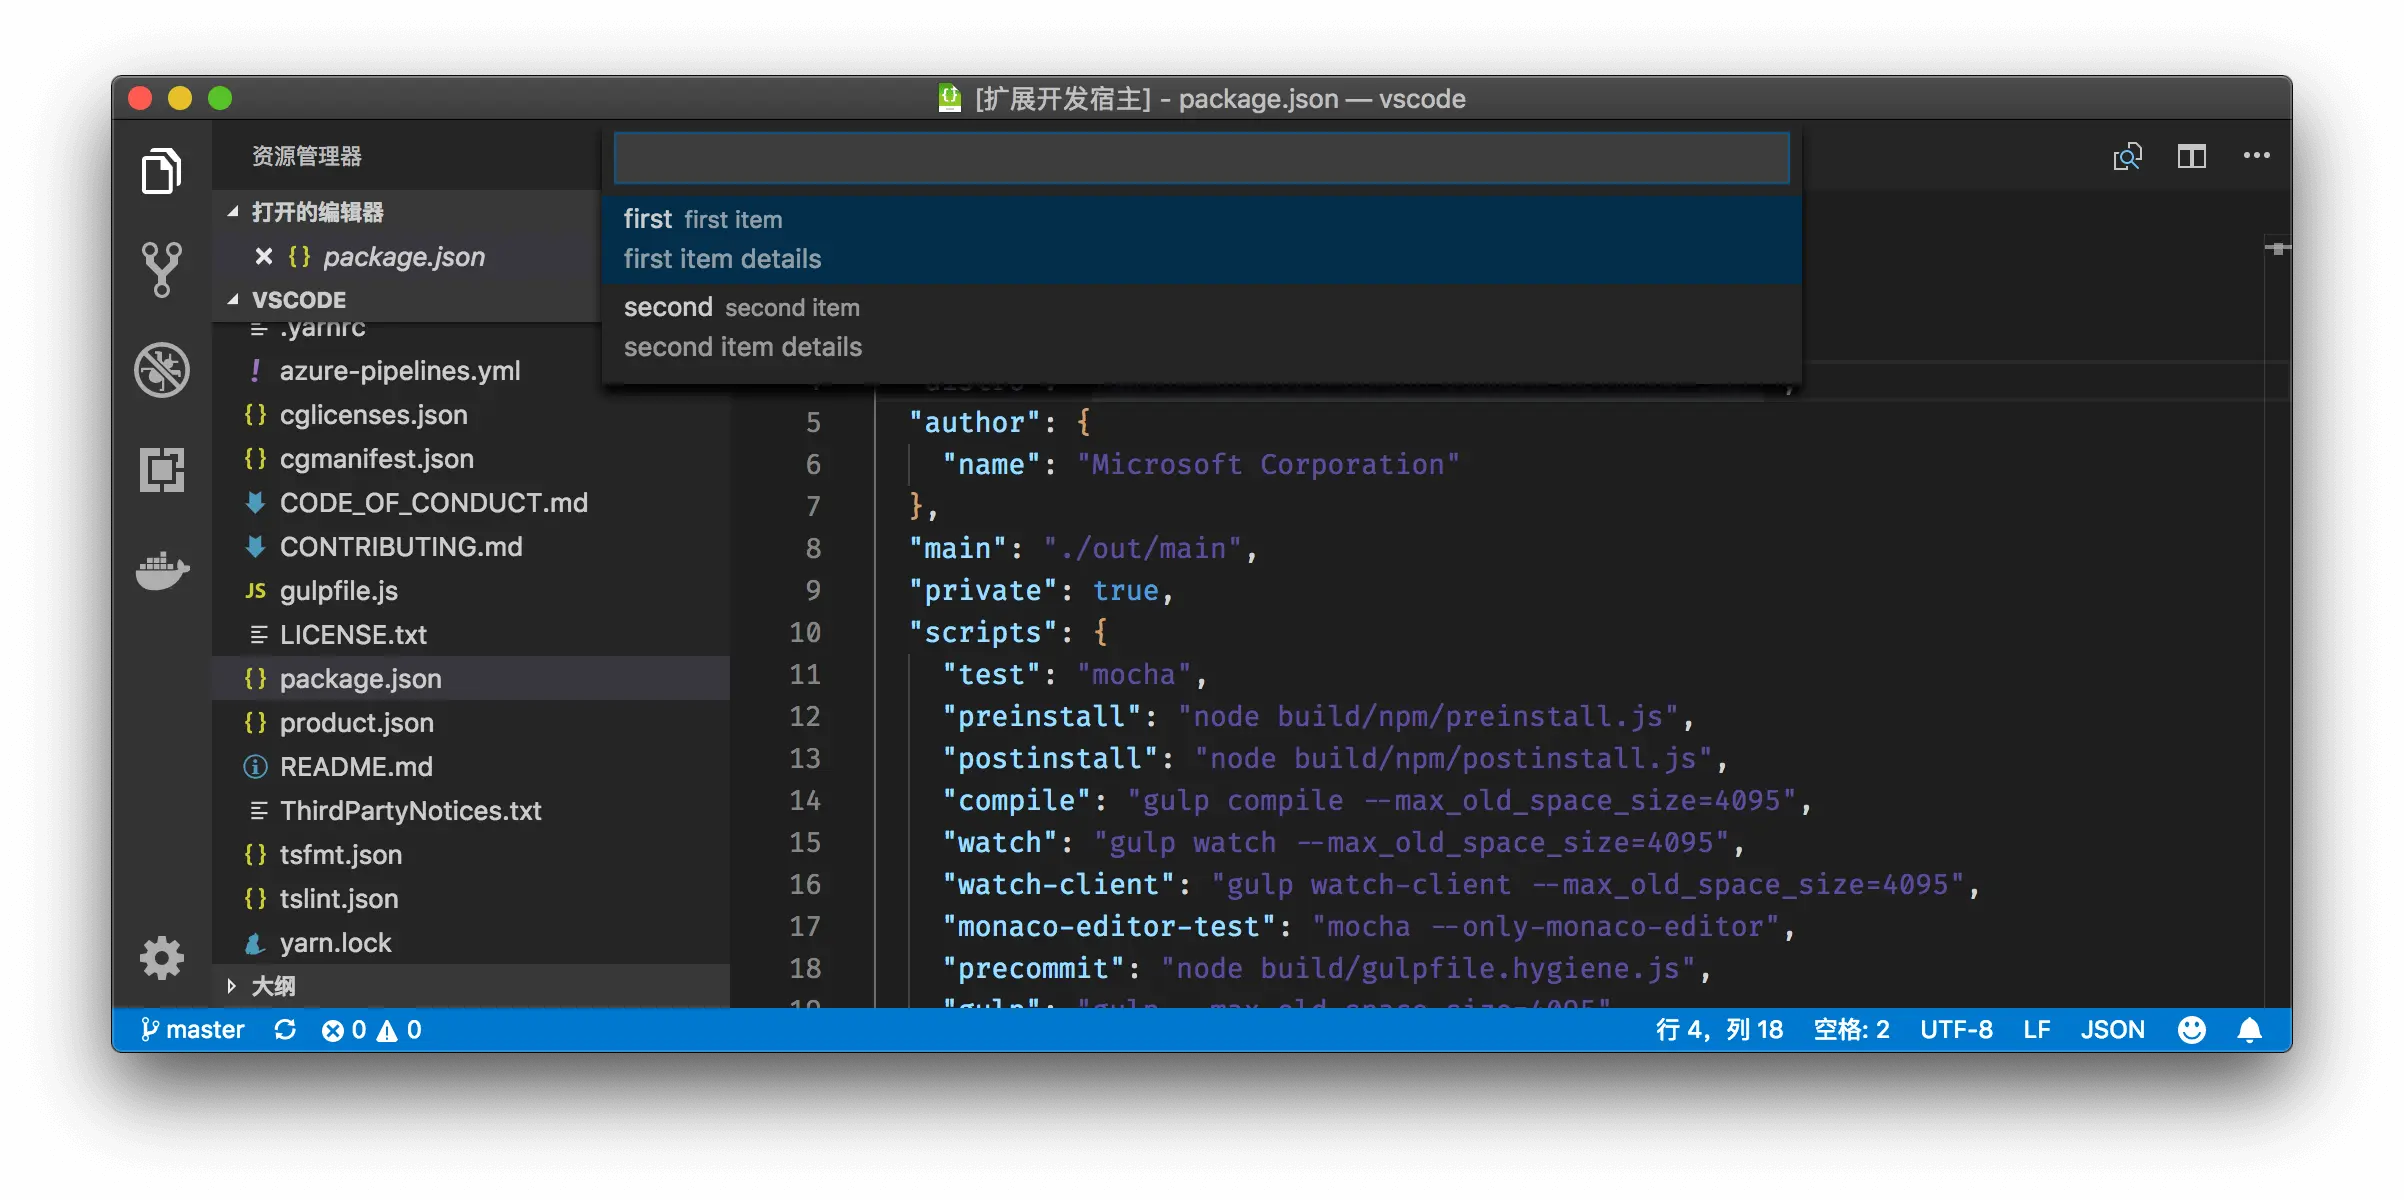Click the notifications bell icon

pyautogui.click(x=2249, y=1030)
